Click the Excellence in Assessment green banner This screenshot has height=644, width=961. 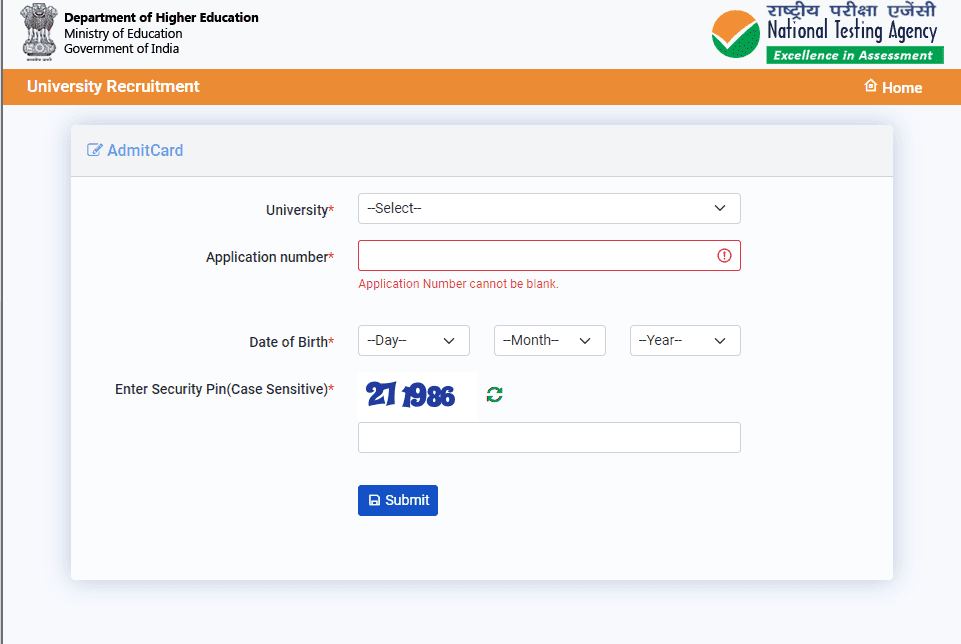click(854, 56)
